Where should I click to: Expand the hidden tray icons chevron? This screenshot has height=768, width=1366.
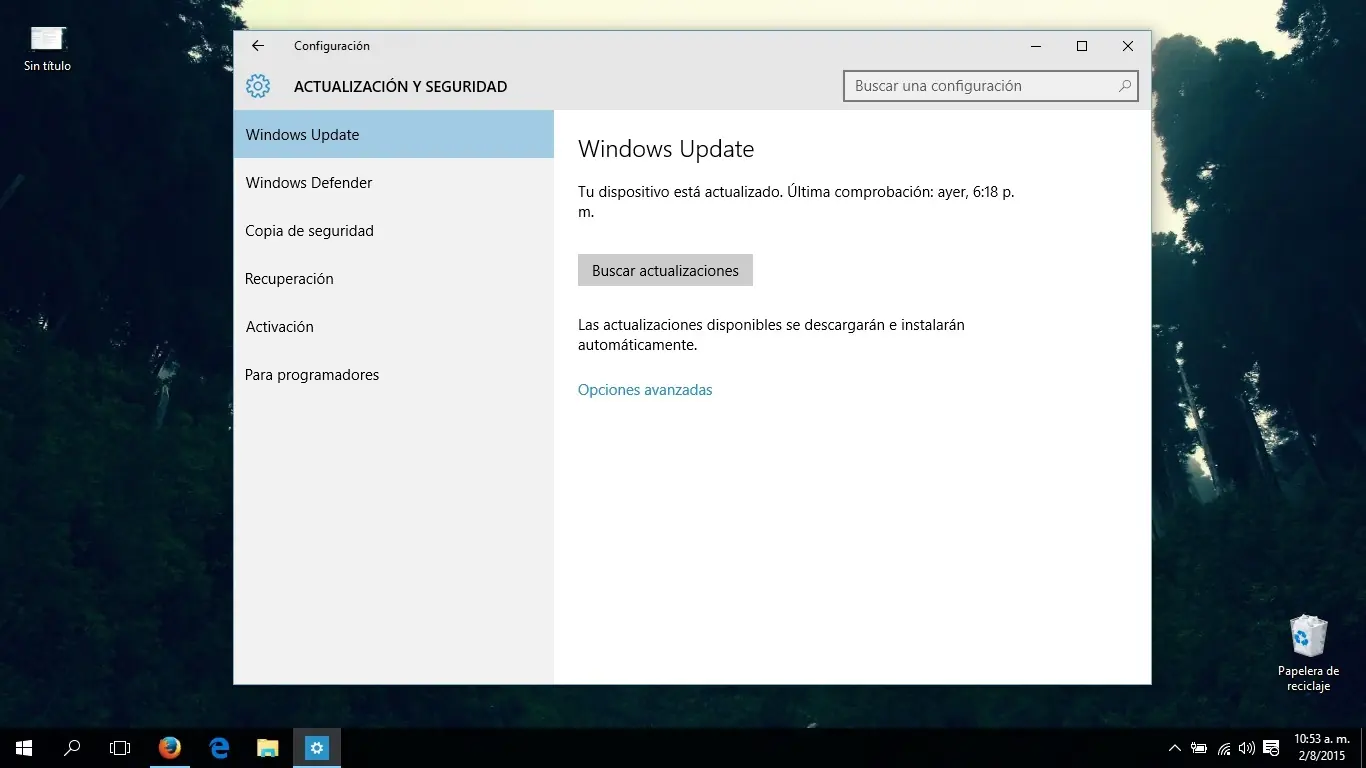[x=1174, y=747]
